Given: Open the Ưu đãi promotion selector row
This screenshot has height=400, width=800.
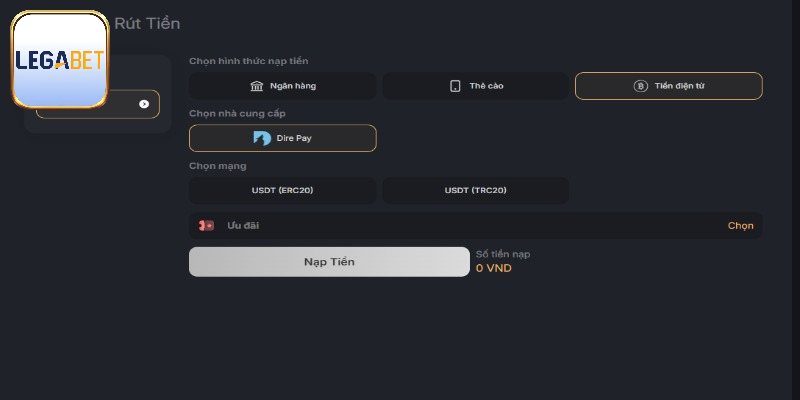Looking at the screenshot, I should 476,226.
